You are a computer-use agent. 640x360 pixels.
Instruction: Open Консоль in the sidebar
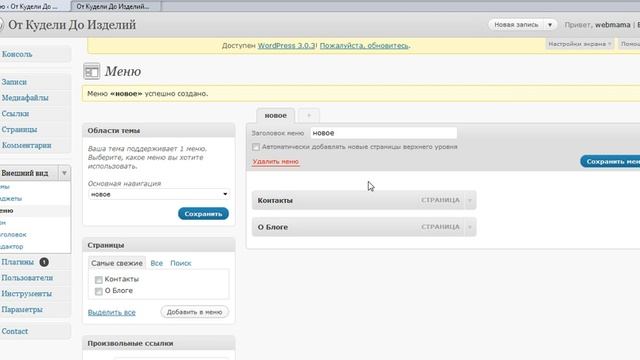coord(17,54)
